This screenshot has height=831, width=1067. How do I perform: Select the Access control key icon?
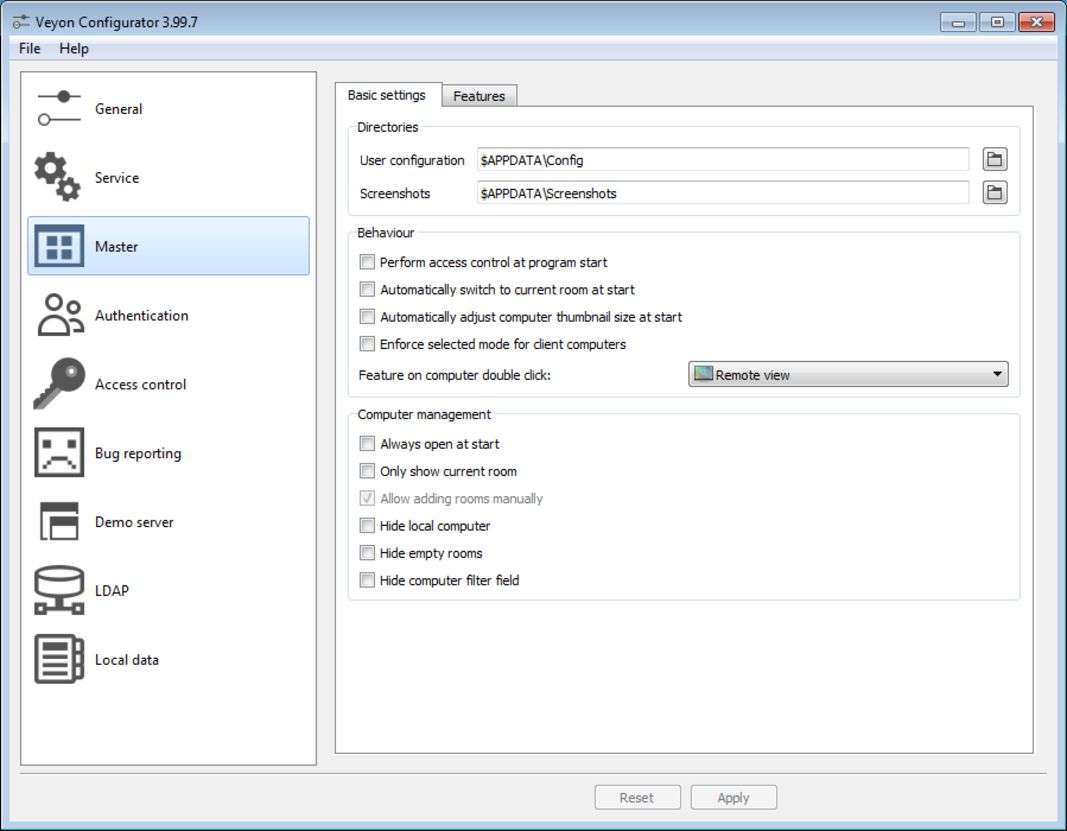(x=59, y=384)
